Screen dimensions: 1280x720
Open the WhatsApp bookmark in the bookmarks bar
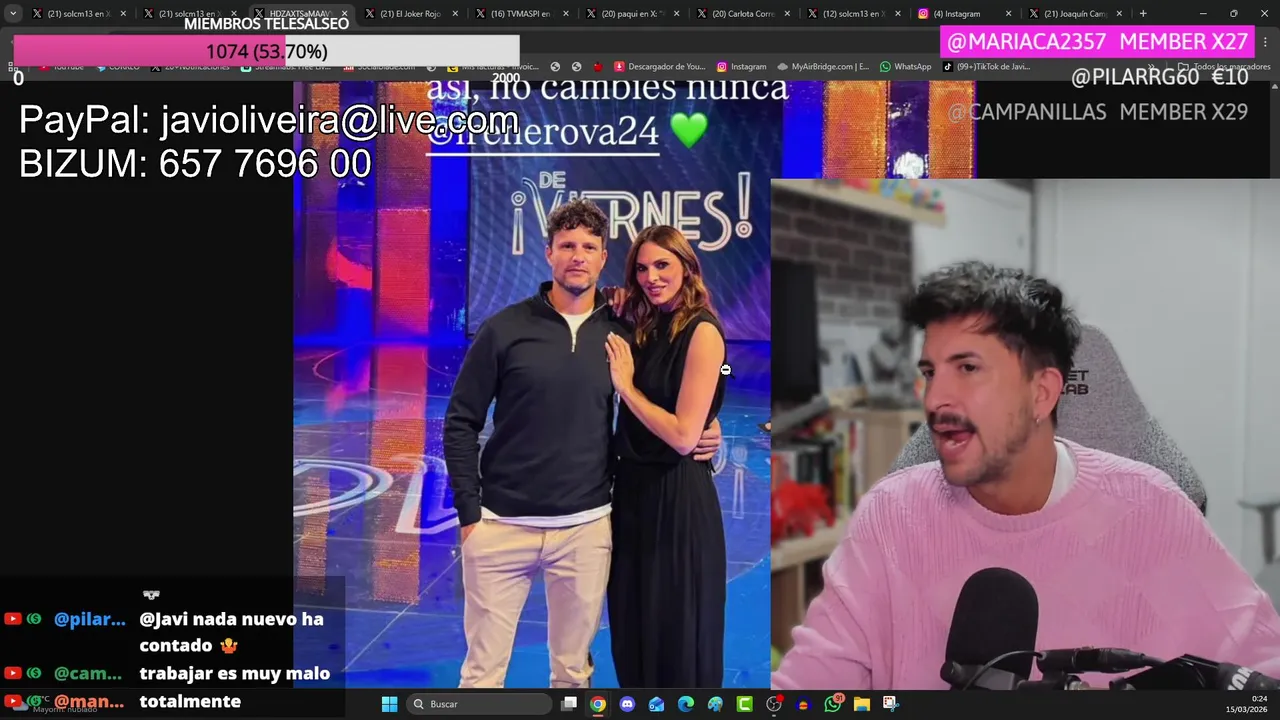[906, 67]
